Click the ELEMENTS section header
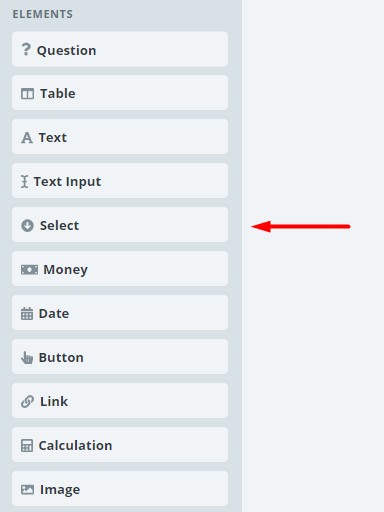The height and width of the screenshot is (512, 384). pyautogui.click(x=43, y=14)
